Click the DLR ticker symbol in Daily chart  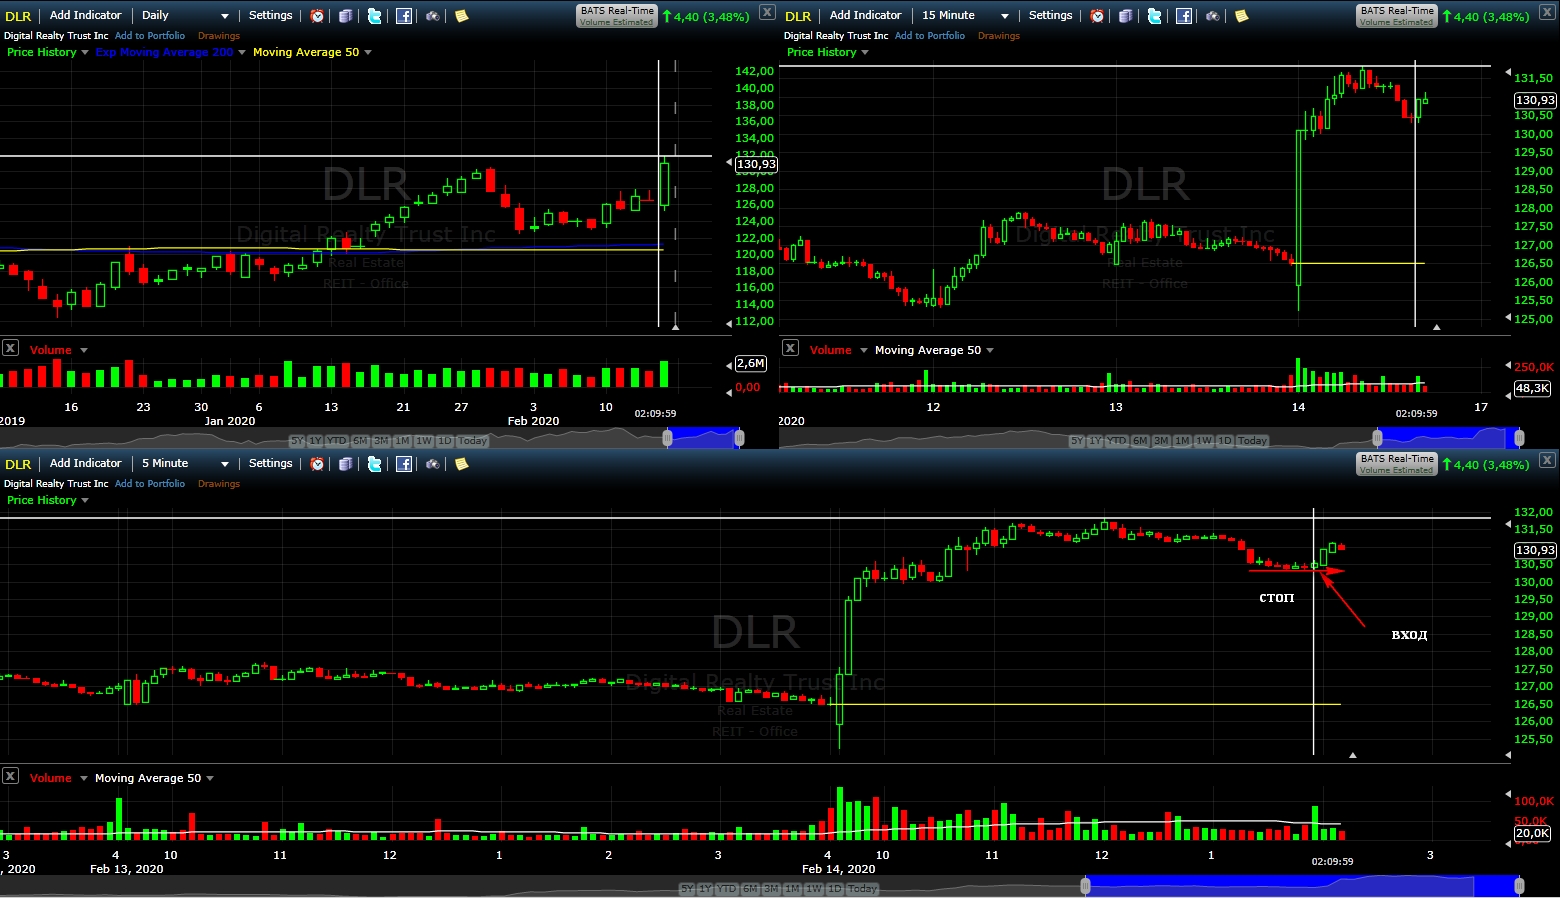[18, 16]
